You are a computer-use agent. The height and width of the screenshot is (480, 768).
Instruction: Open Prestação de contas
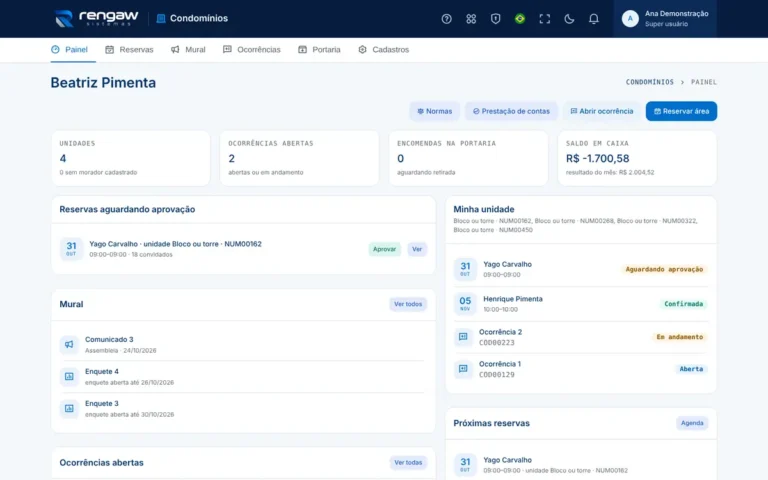[x=511, y=111]
